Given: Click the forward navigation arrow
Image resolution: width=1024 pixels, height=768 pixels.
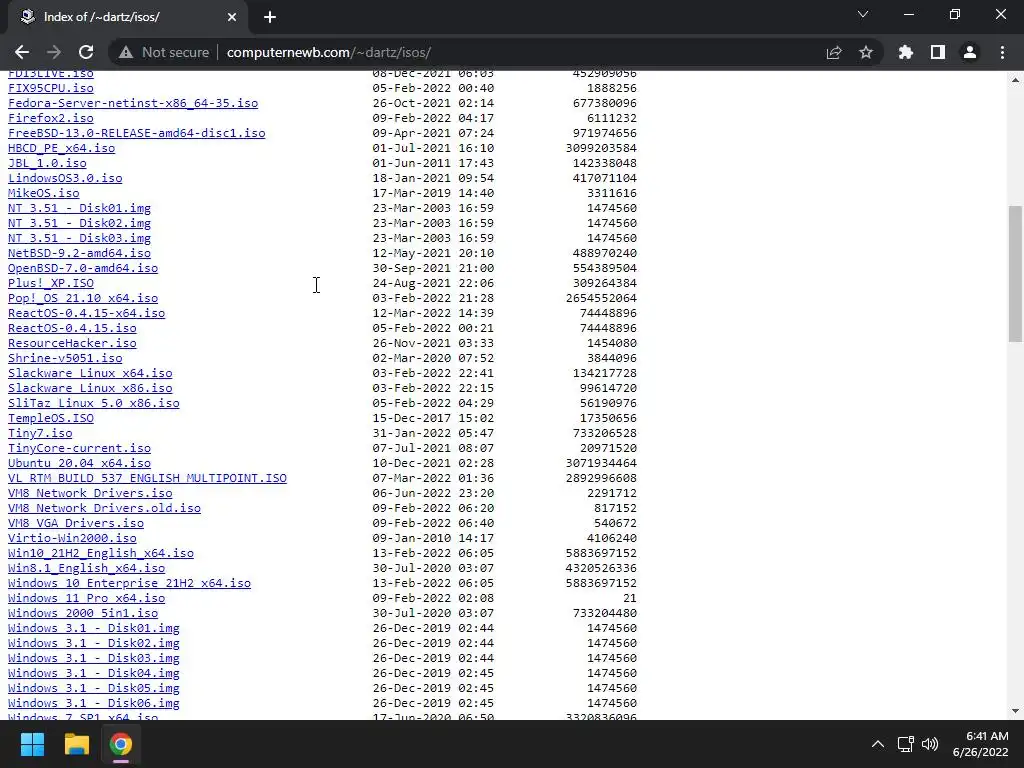Looking at the screenshot, I should point(54,52).
